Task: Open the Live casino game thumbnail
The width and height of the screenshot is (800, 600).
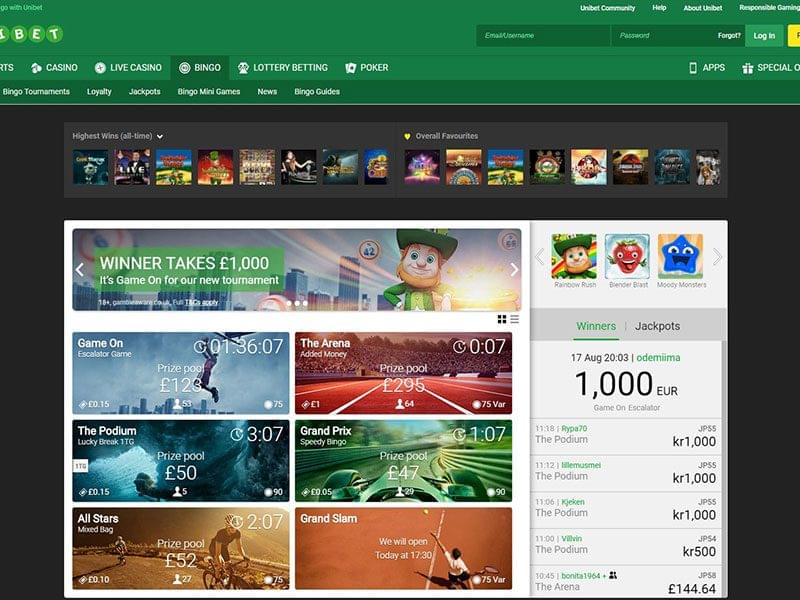Action: (132, 167)
